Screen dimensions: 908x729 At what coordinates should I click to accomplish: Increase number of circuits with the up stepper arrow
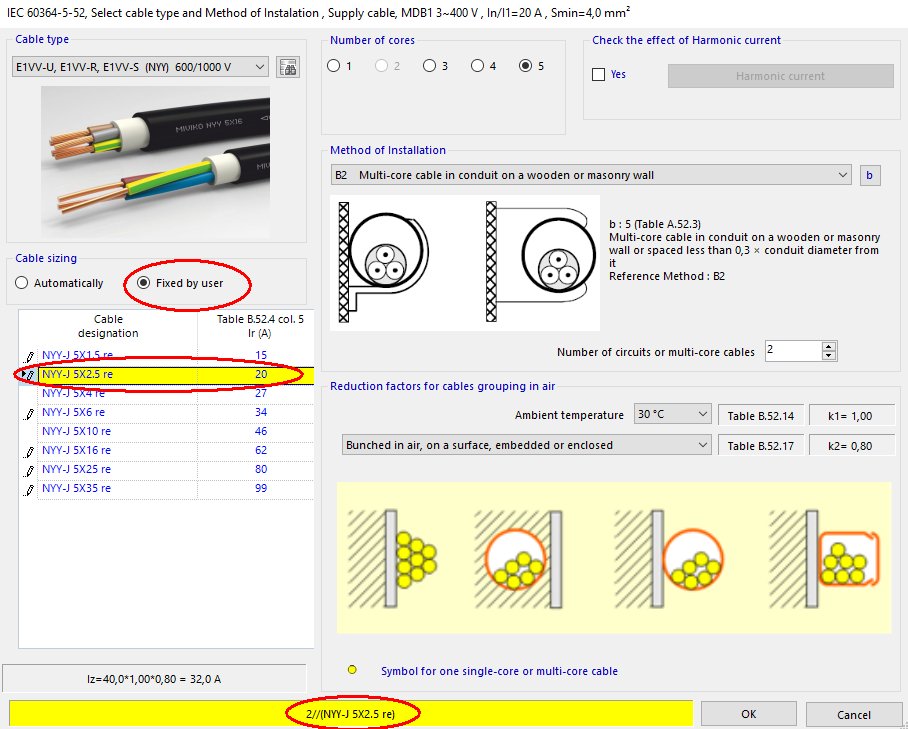(828, 345)
